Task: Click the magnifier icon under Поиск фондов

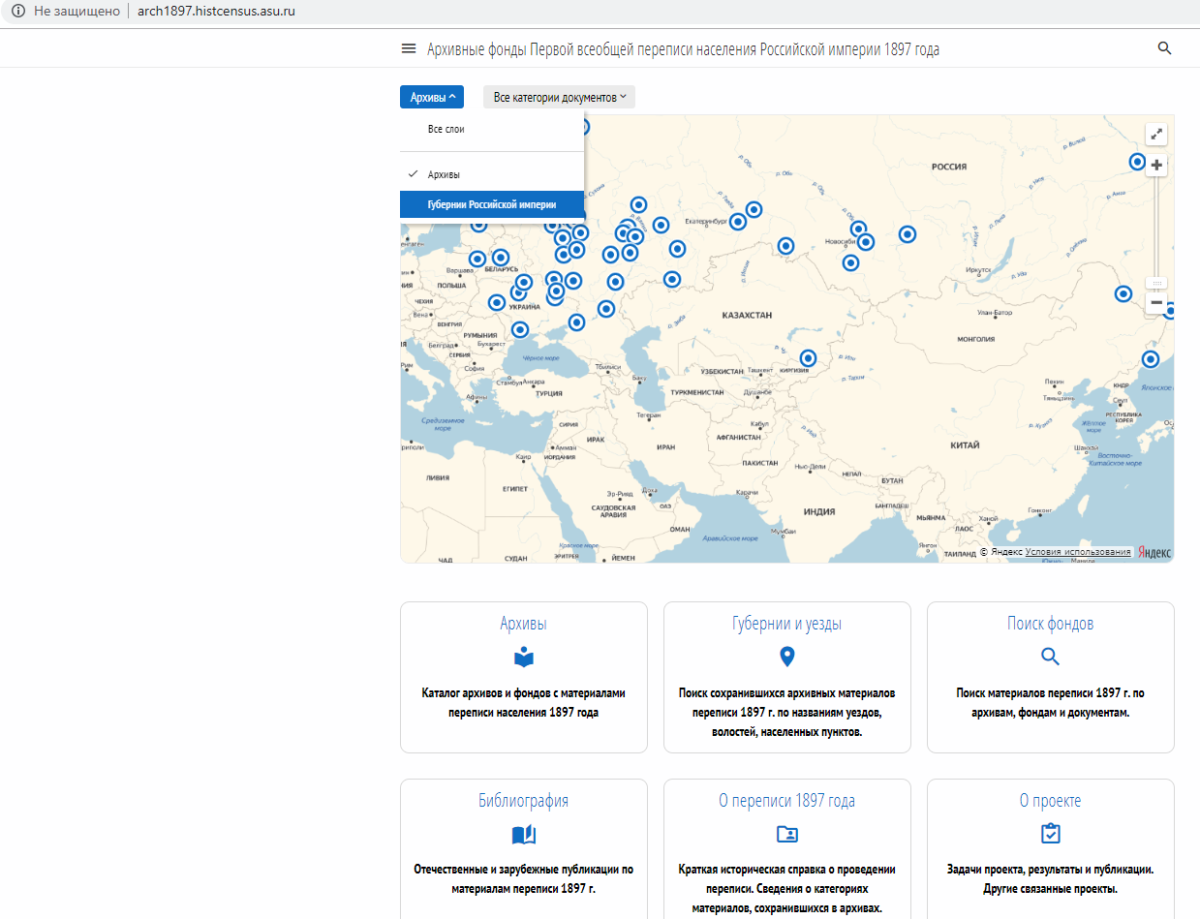Action: 1050,657
